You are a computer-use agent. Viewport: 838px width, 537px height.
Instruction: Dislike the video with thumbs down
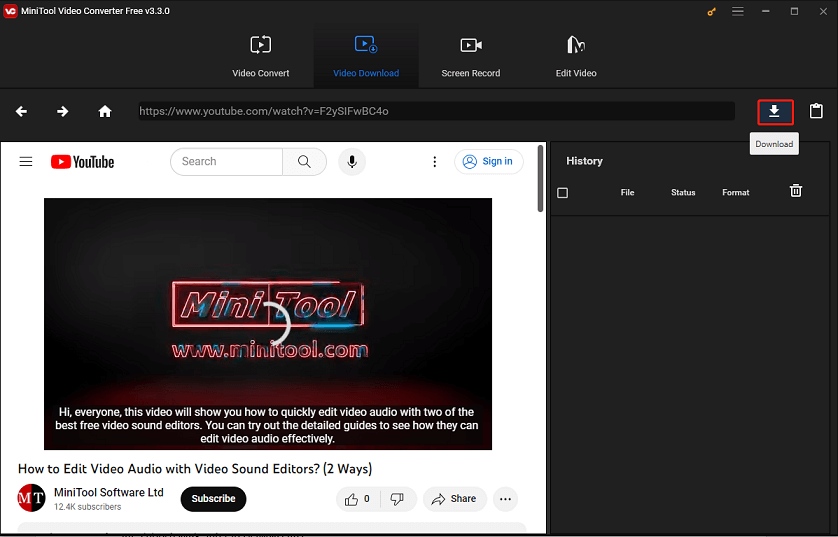pyautogui.click(x=397, y=499)
